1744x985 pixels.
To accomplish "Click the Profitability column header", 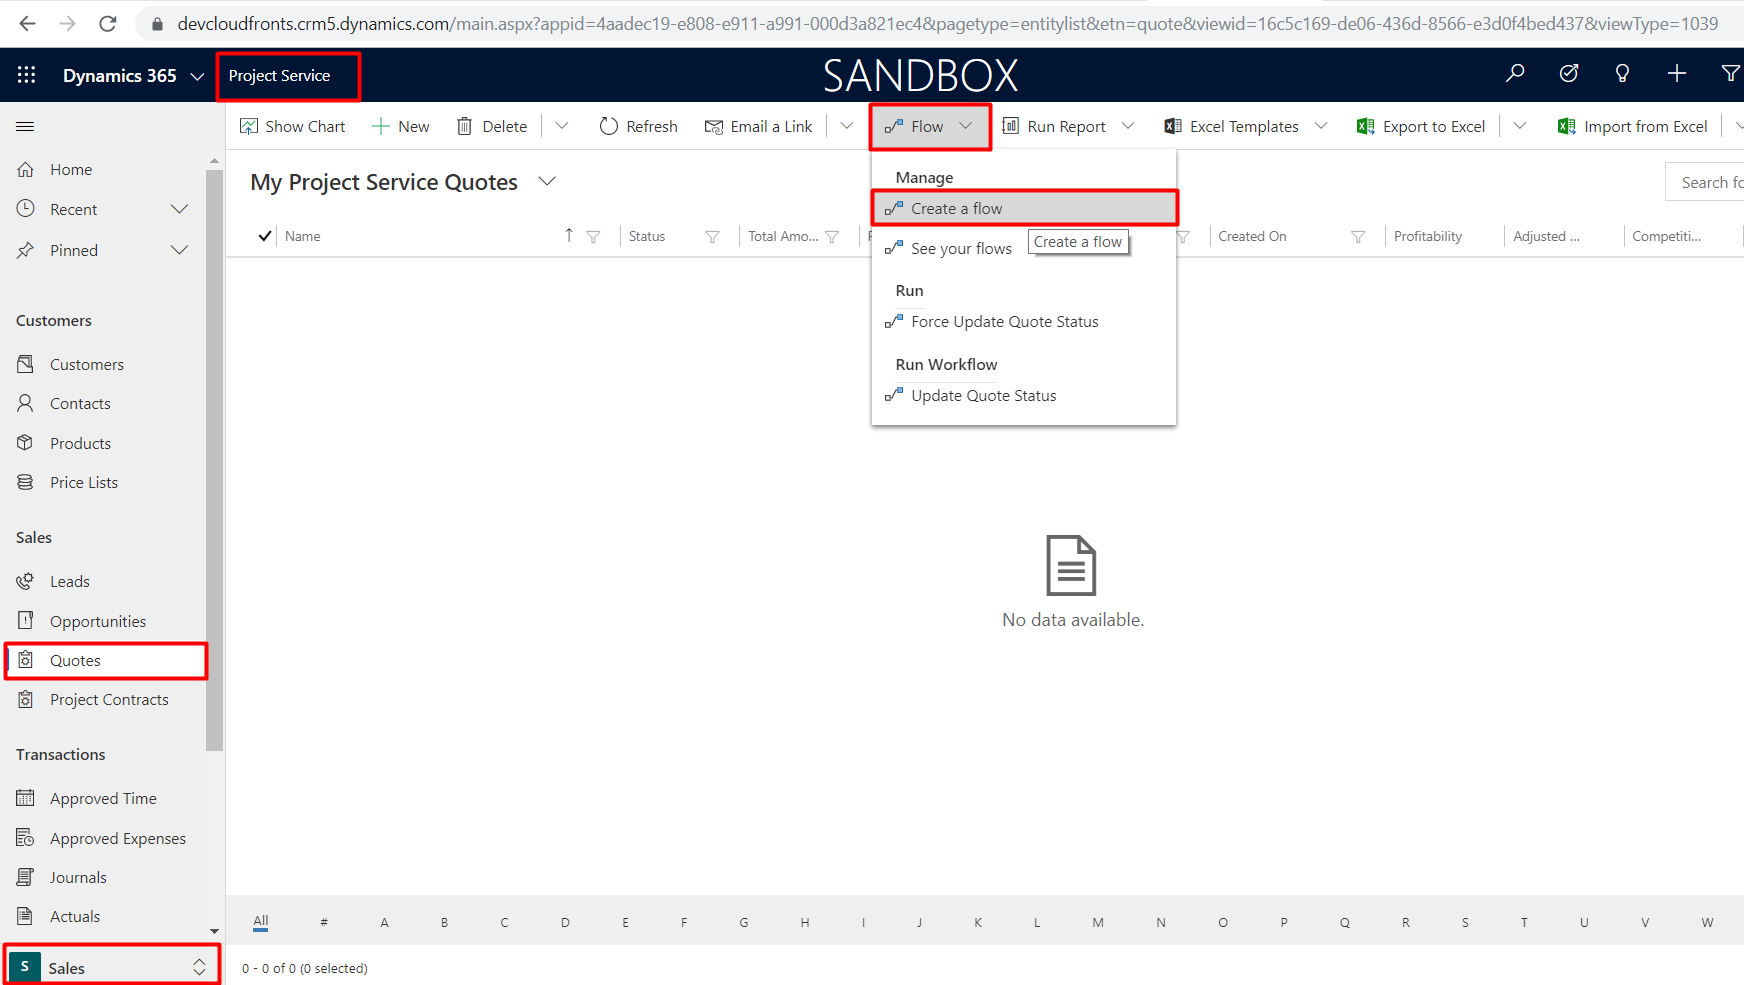I will pyautogui.click(x=1428, y=236).
